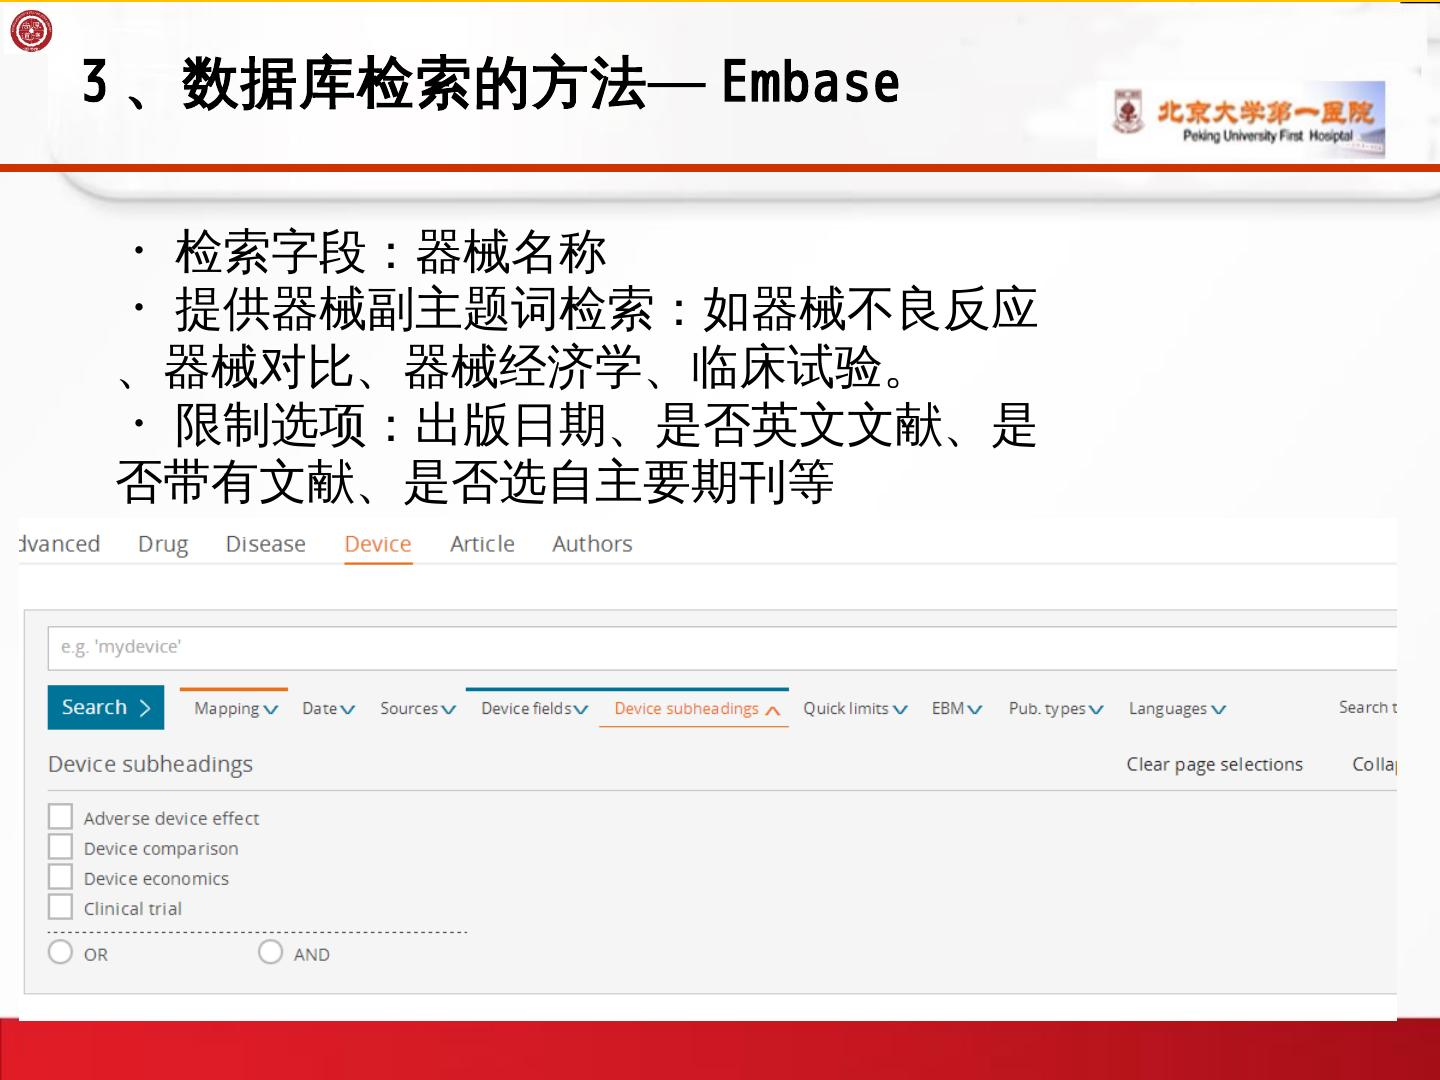This screenshot has height=1080, width=1440.
Task: Expand the Pub. types dropdown
Action: tap(1056, 709)
